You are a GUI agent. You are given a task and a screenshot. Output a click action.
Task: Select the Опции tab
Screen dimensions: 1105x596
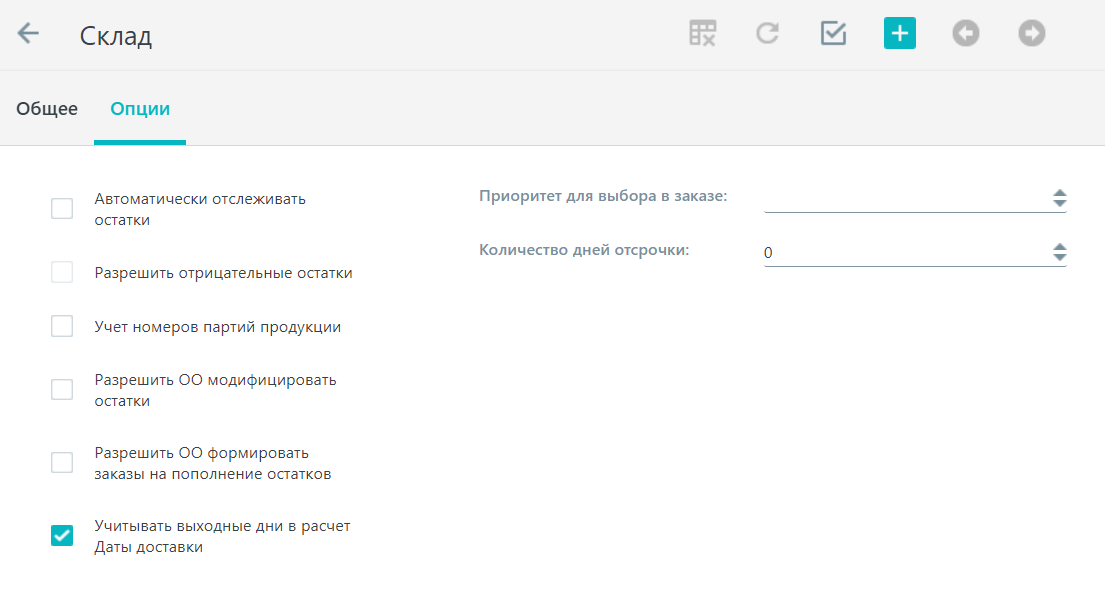[140, 108]
